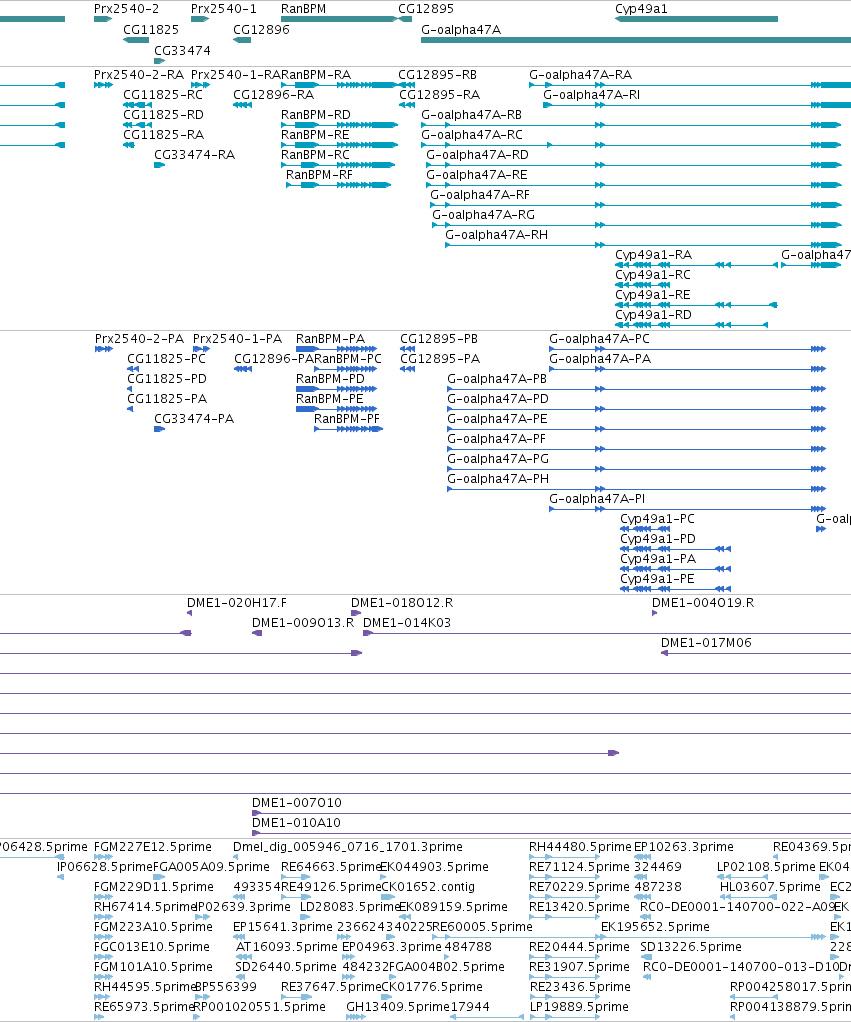This screenshot has width=851, height=1022.
Task: Click transcript label Cyp49a1-RA
Action: (654, 256)
